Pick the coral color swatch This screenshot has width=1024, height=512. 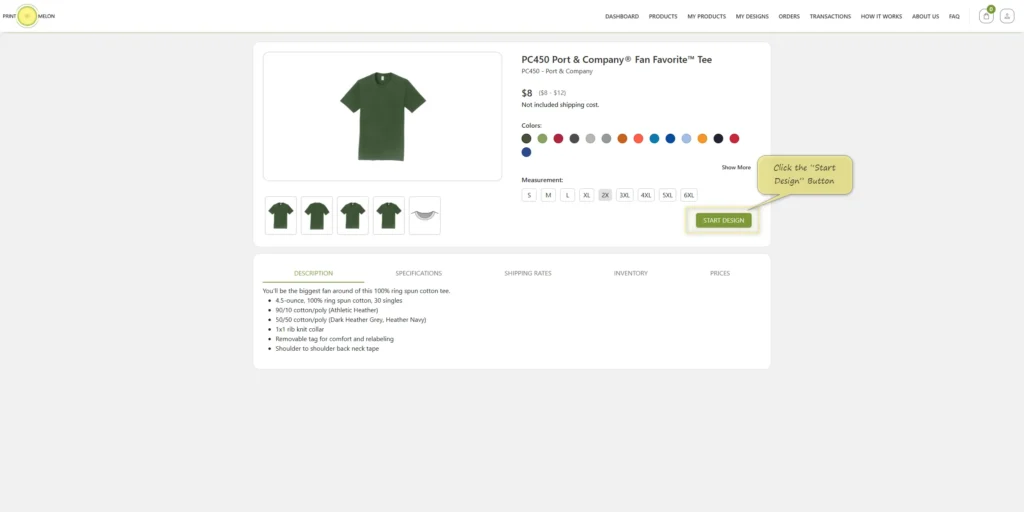coord(638,138)
